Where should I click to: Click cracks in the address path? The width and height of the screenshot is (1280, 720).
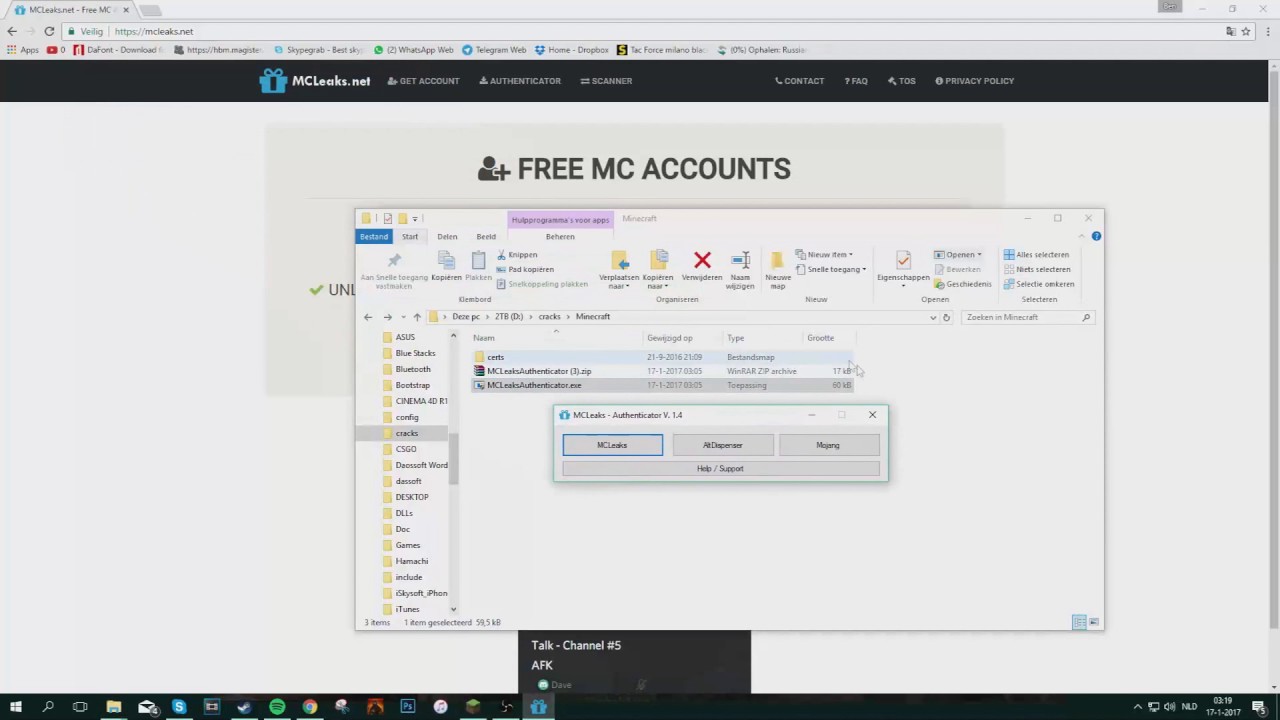(x=550, y=317)
